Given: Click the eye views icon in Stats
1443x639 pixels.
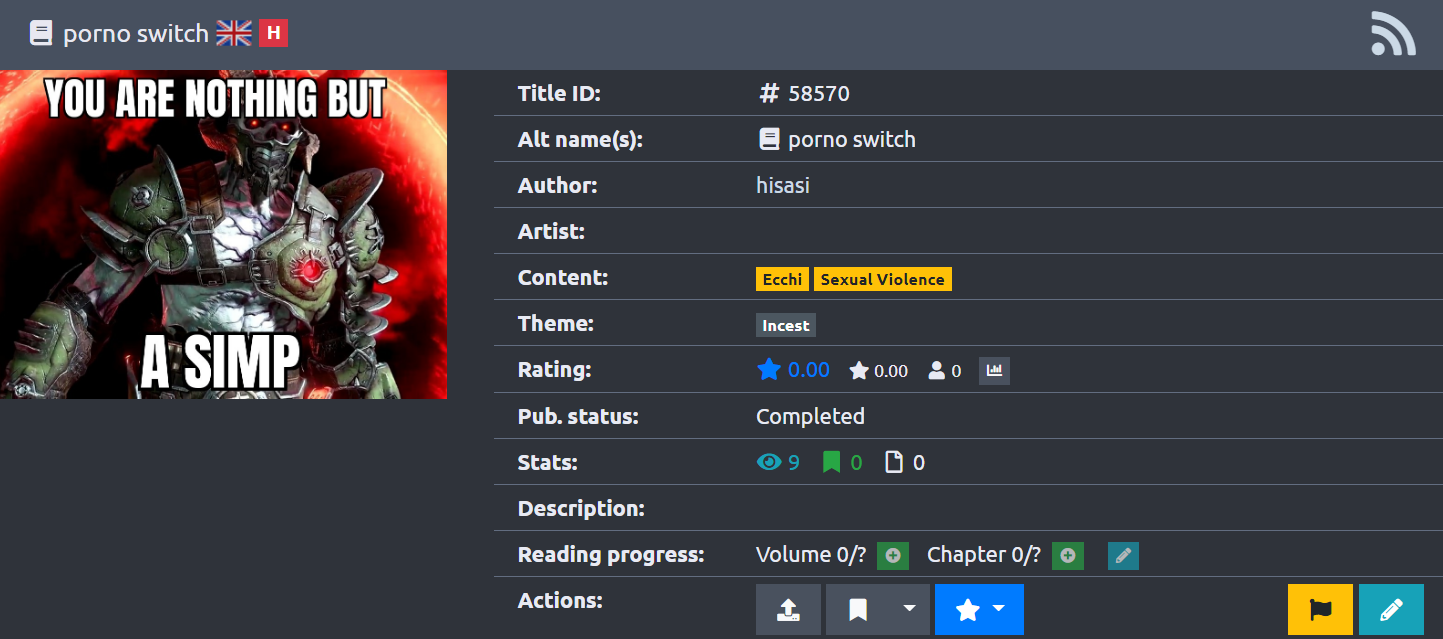Looking at the screenshot, I should click(x=770, y=462).
